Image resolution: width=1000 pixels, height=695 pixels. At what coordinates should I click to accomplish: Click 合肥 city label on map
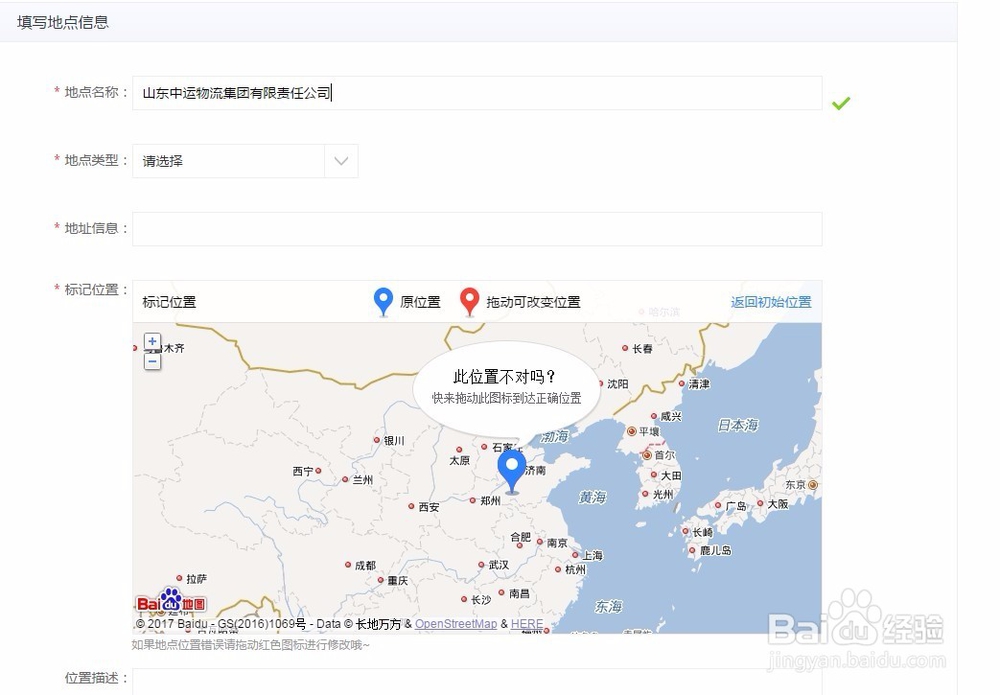[x=520, y=537]
